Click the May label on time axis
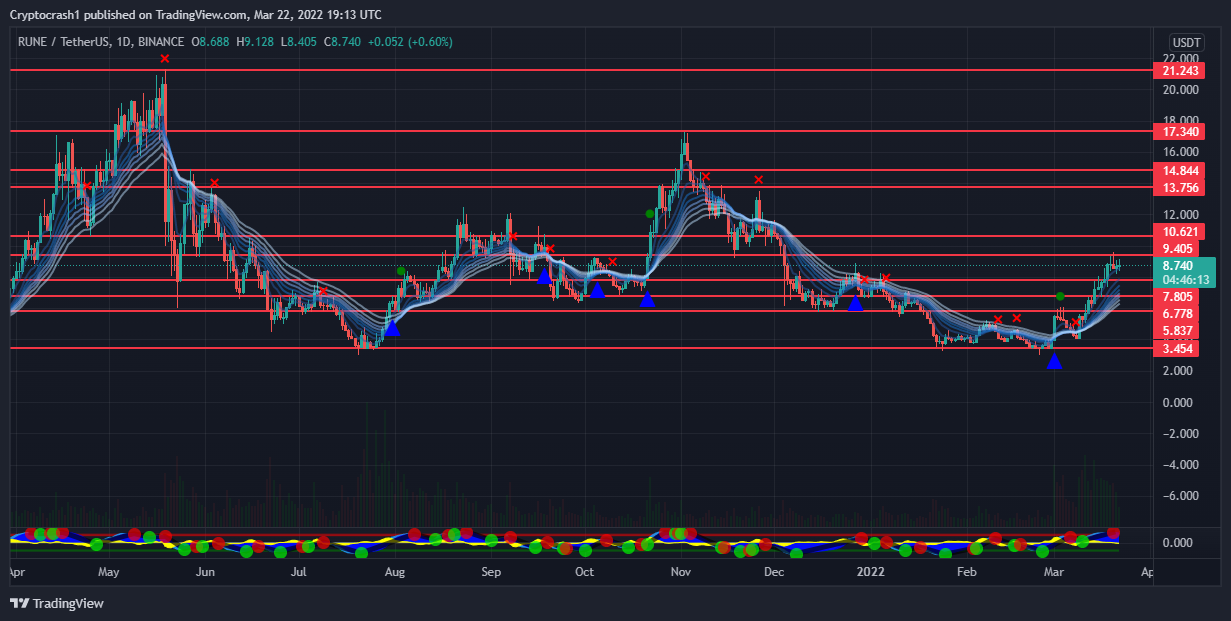The width and height of the screenshot is (1231, 621). [108, 573]
